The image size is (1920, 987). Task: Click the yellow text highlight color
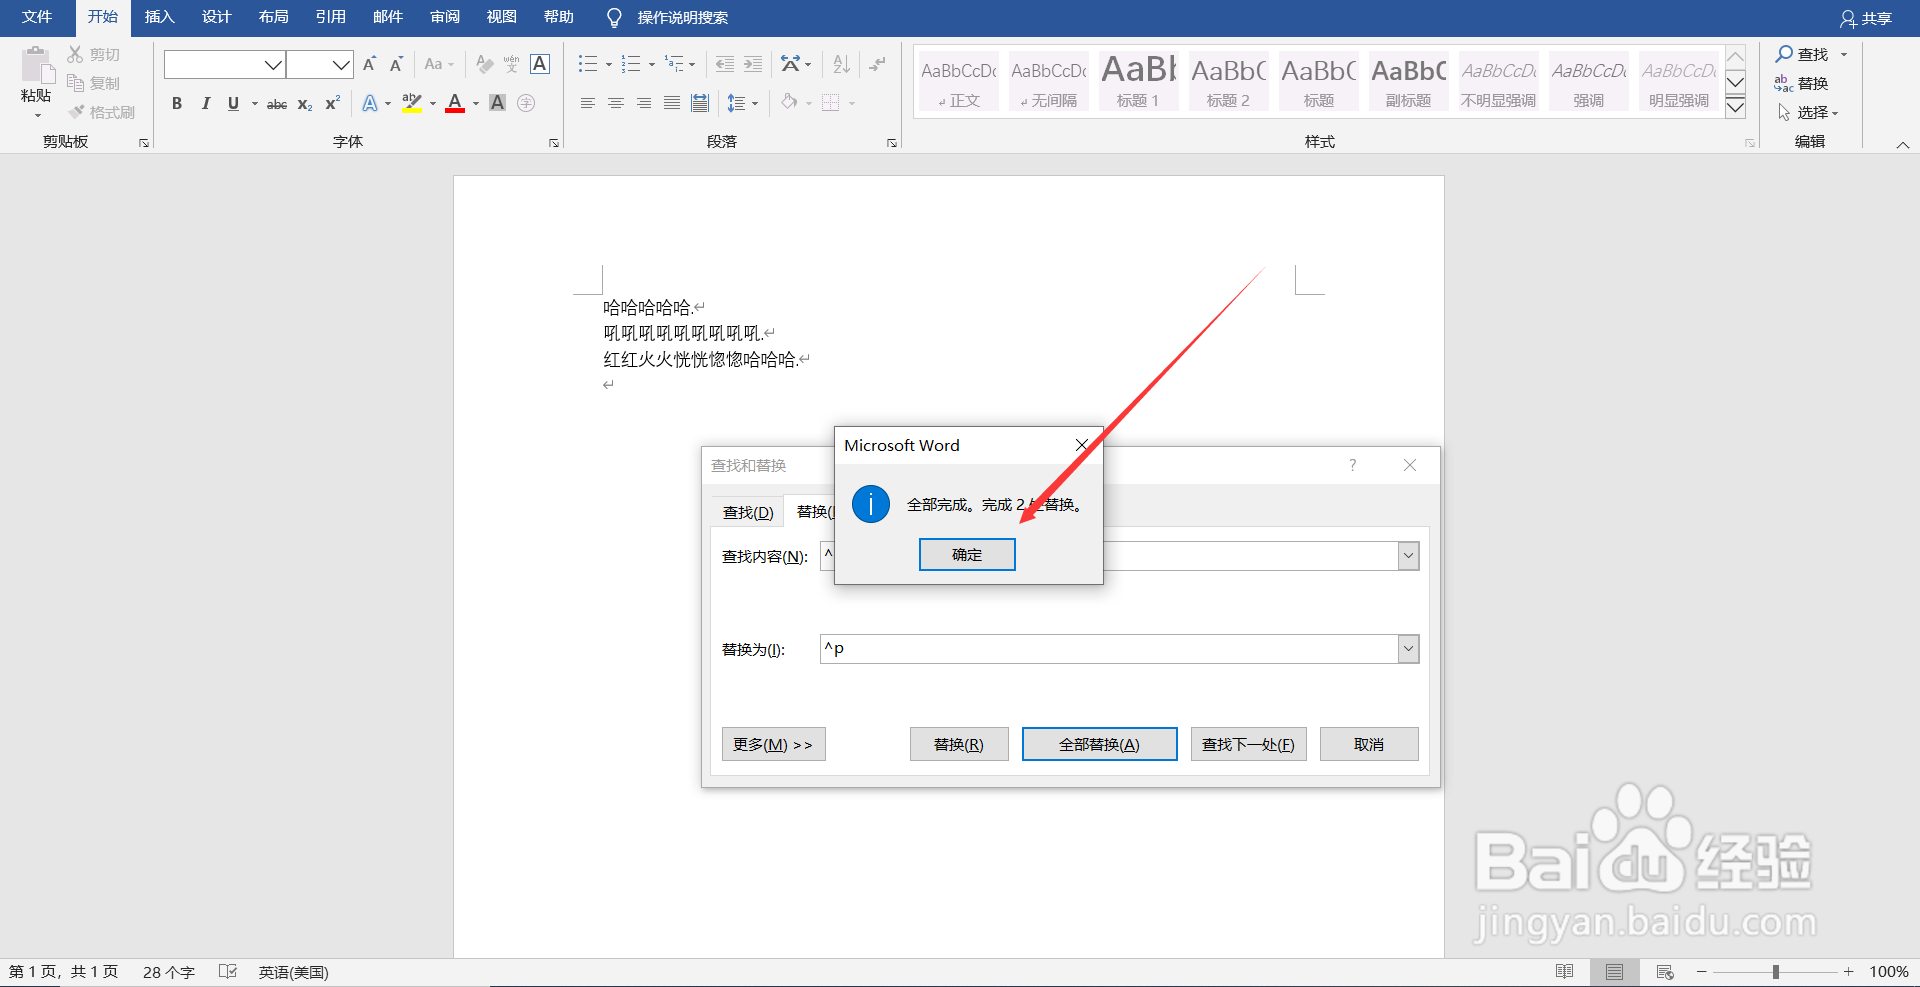pos(411,103)
